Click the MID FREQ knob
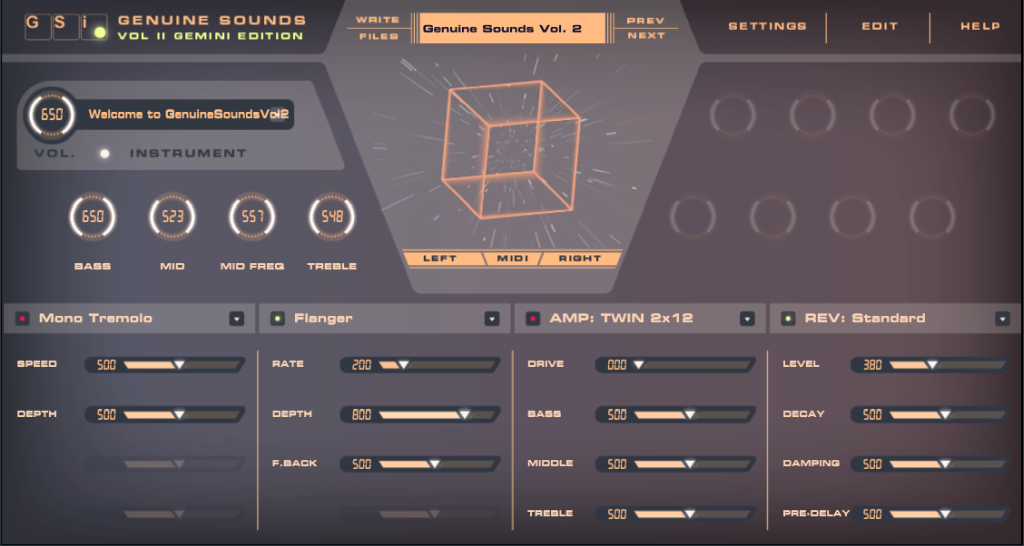This screenshot has height=546, width=1024. tap(252, 215)
